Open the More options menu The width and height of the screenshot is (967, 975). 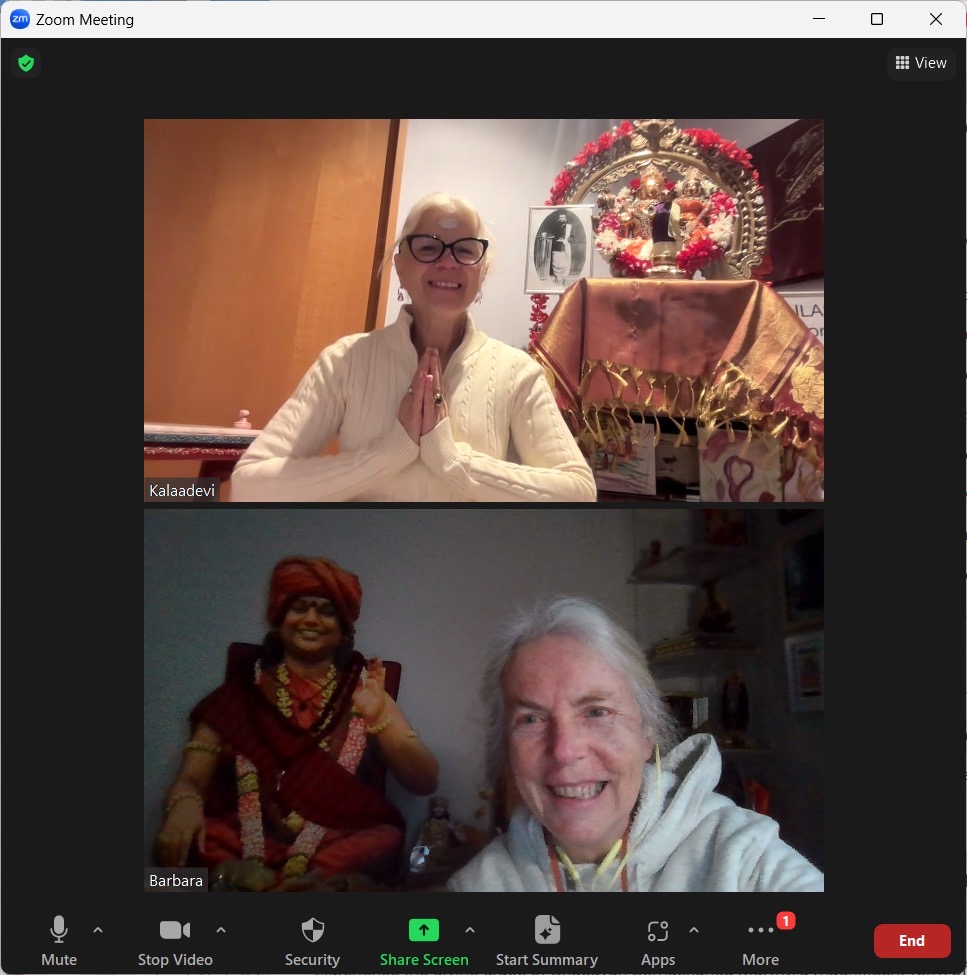760,941
